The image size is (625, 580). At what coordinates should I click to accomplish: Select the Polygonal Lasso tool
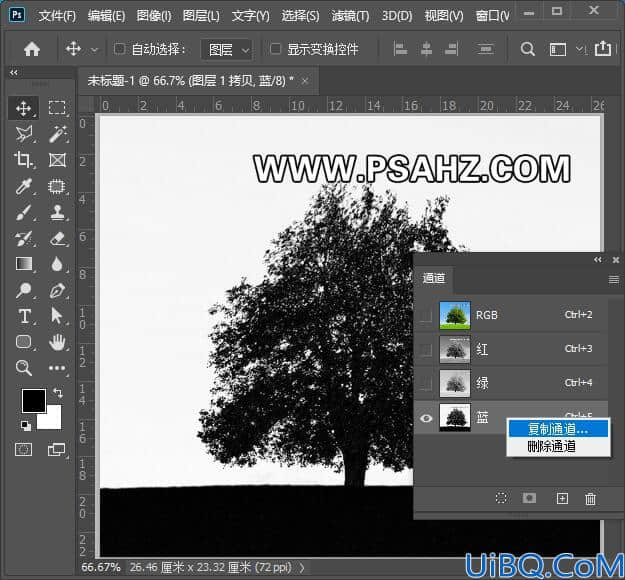[24, 134]
